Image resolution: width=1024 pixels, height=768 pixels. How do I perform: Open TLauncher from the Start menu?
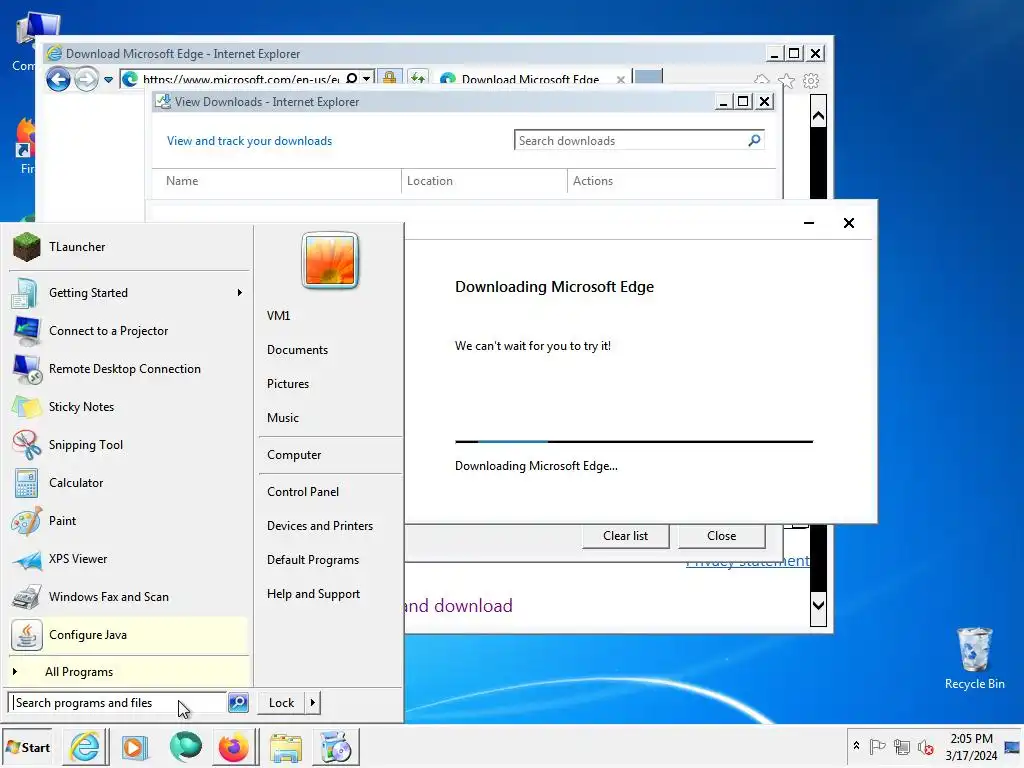[129, 247]
